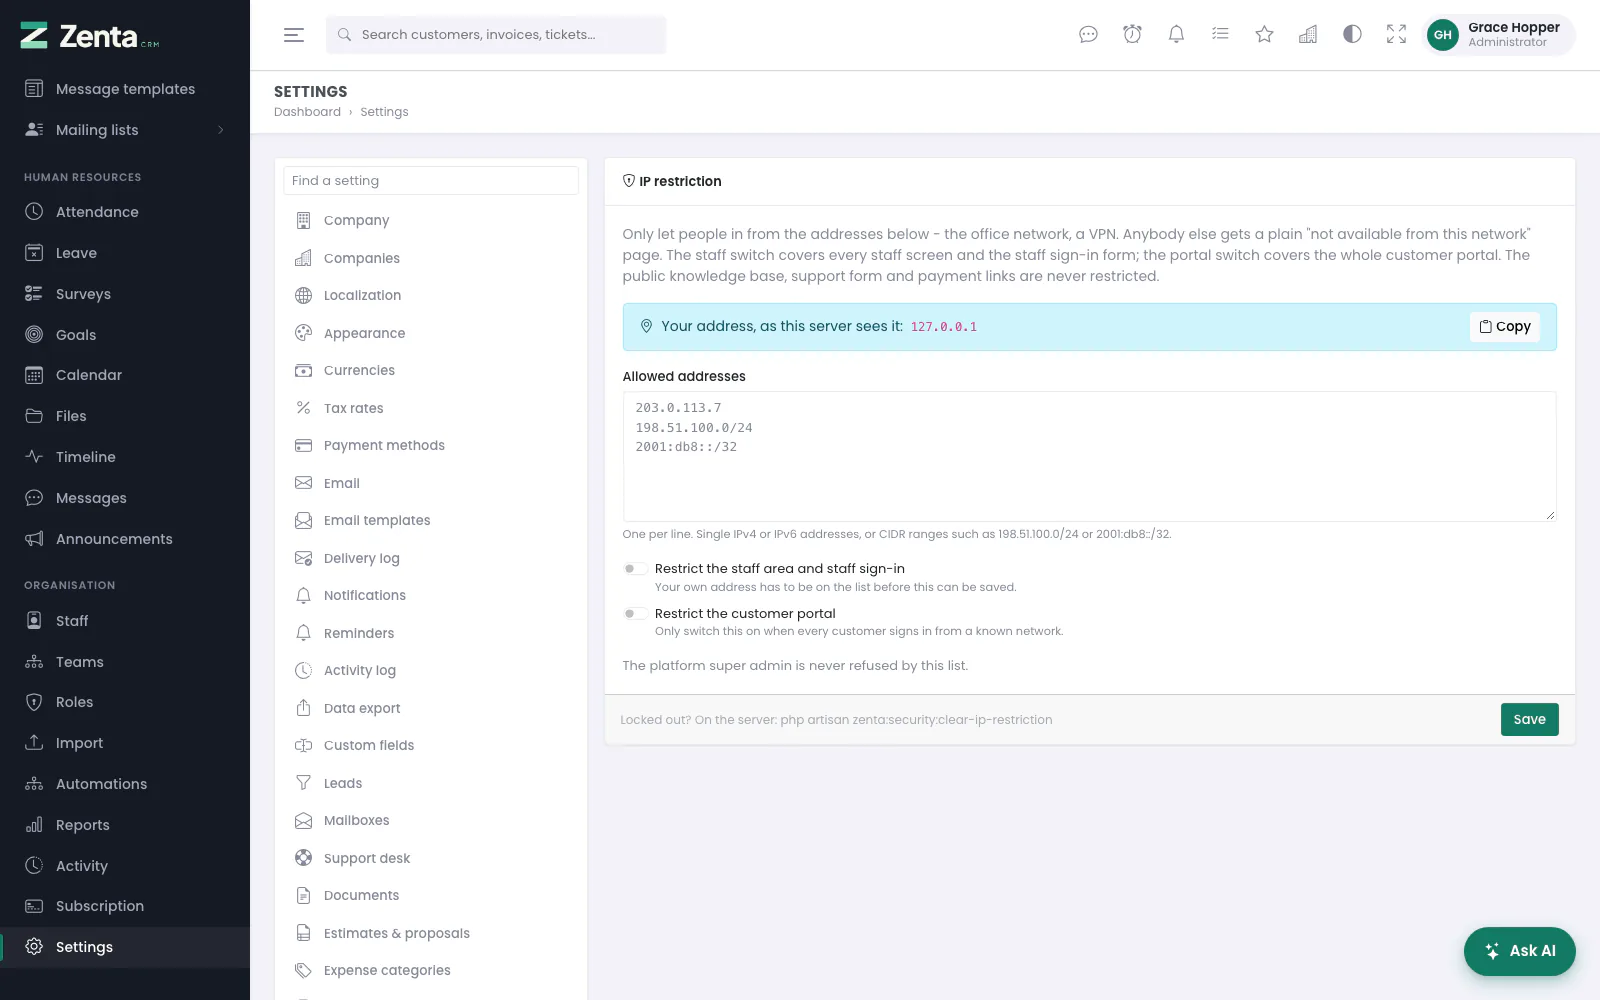The image size is (1600, 1000).
Task: Save the IP restriction settings
Action: point(1529,719)
